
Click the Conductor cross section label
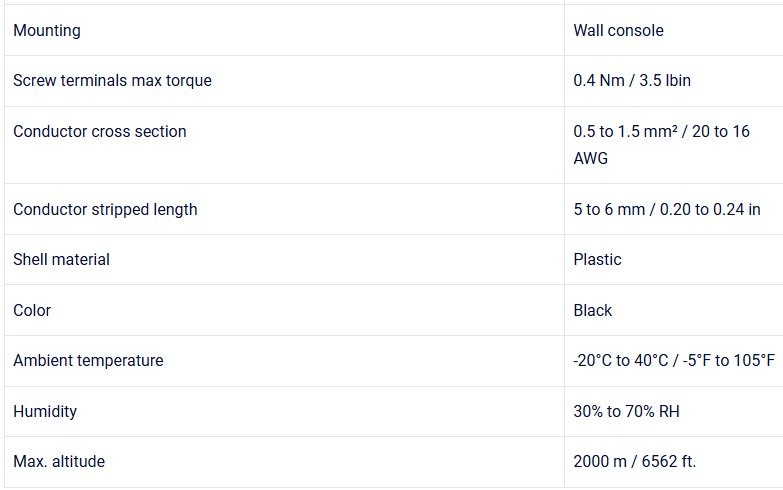(x=99, y=131)
